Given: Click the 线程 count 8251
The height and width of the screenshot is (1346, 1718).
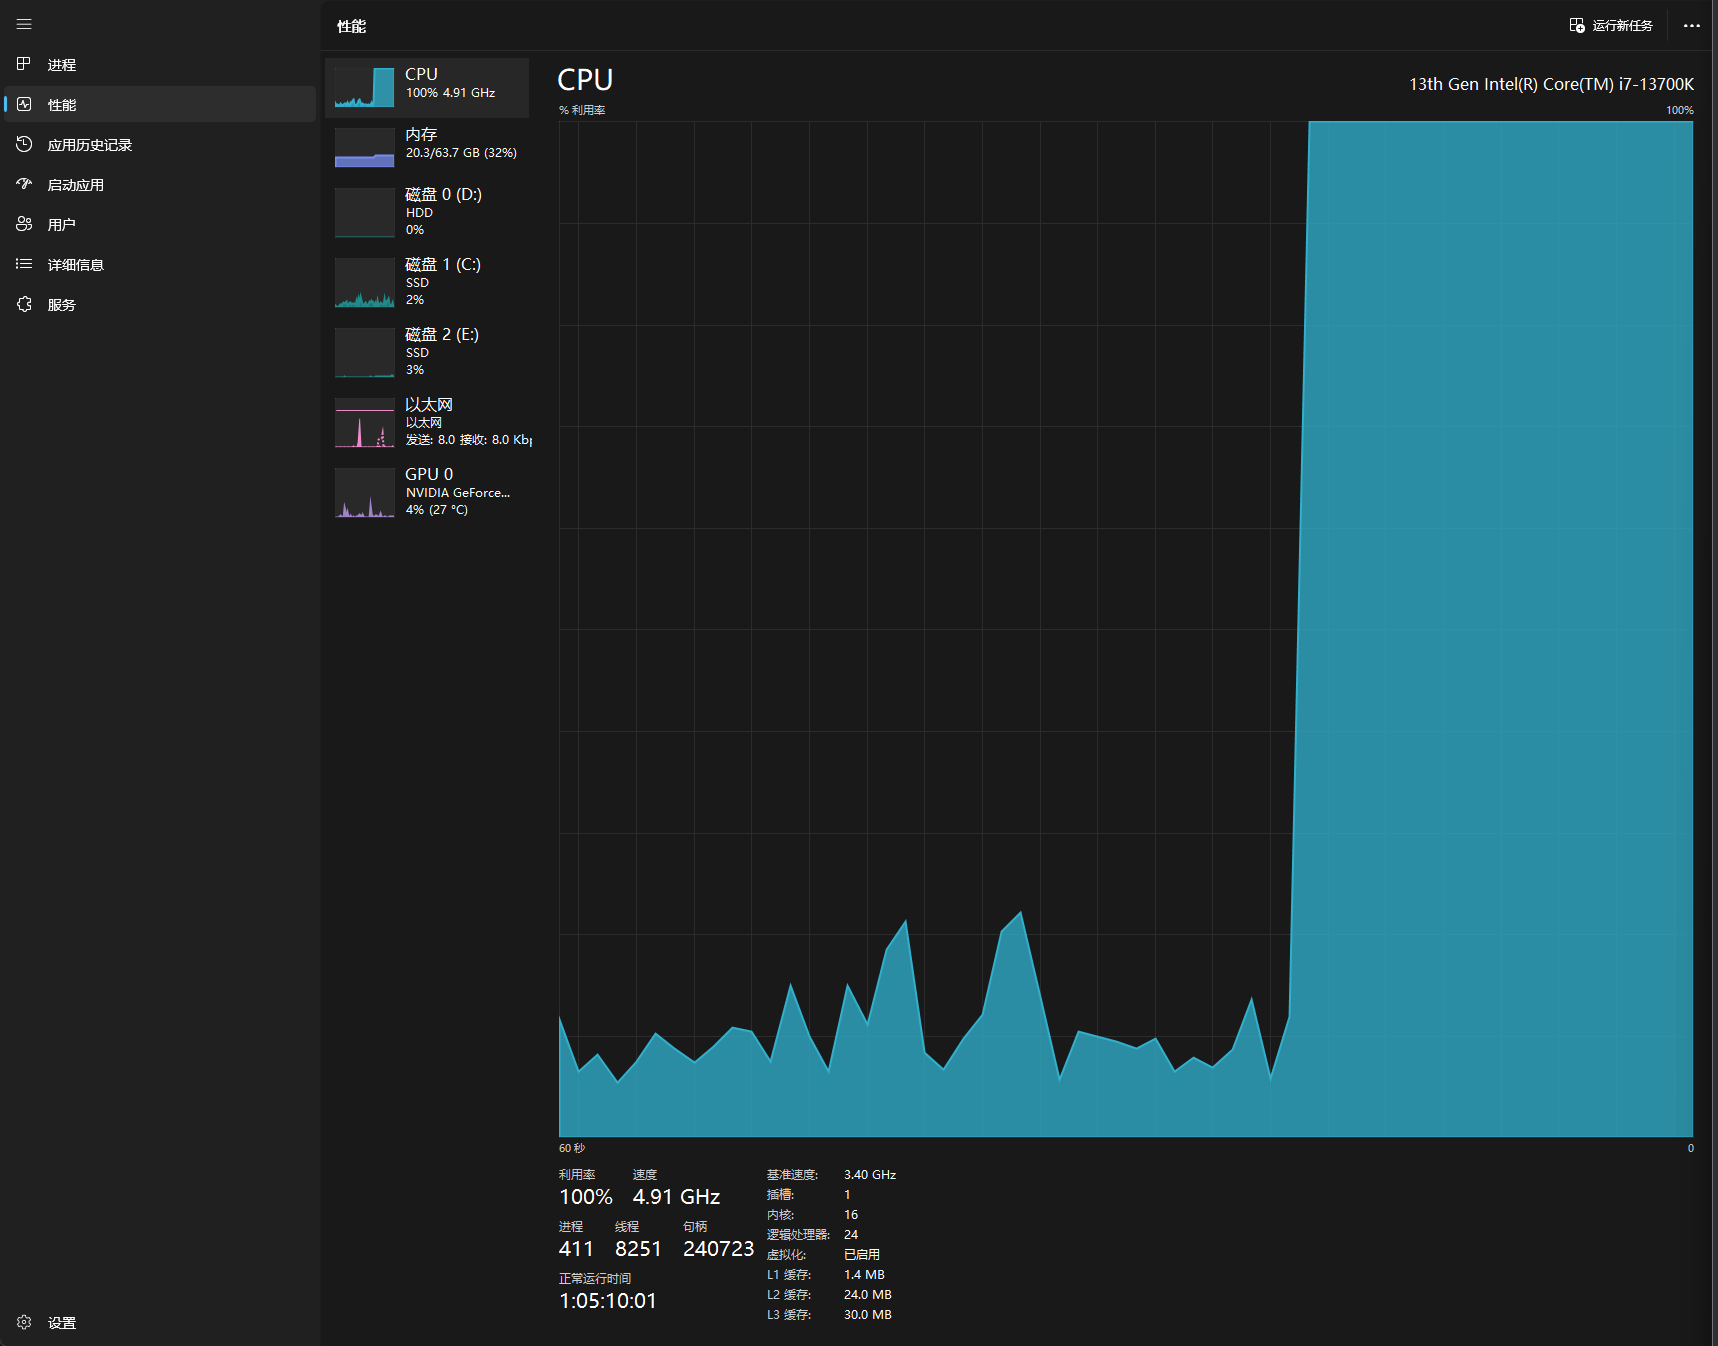Looking at the screenshot, I should 638,1249.
